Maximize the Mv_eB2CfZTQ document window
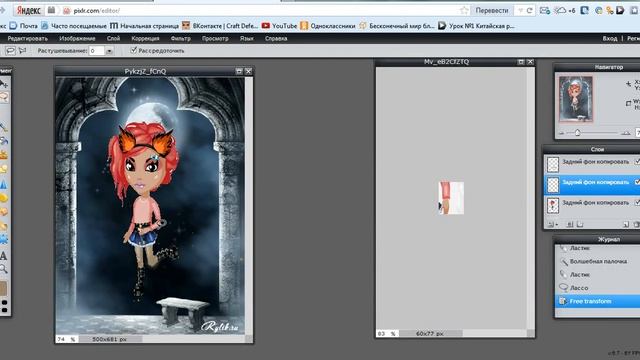The height and width of the screenshot is (360, 640). [x=521, y=62]
